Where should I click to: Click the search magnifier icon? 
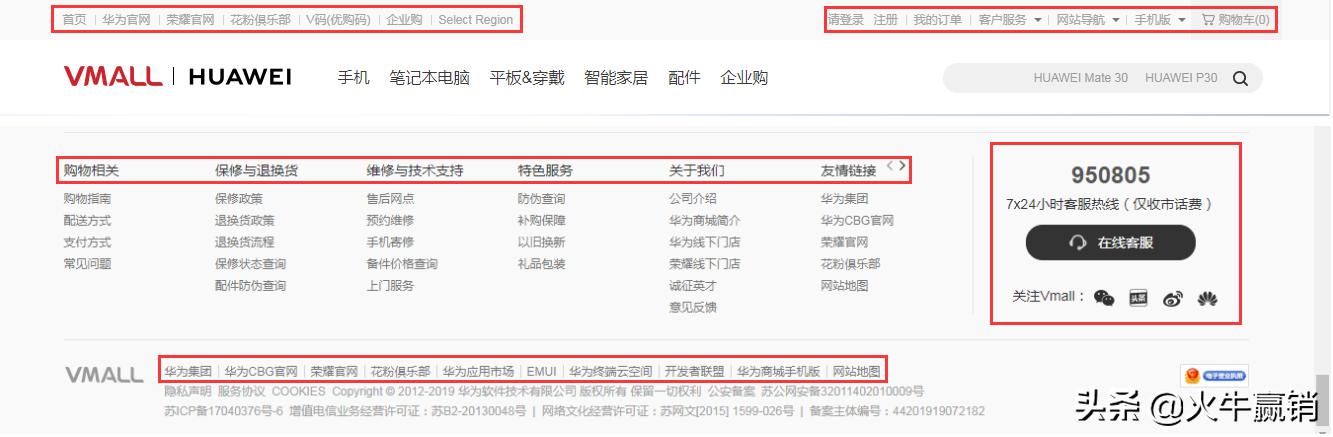[1240, 78]
